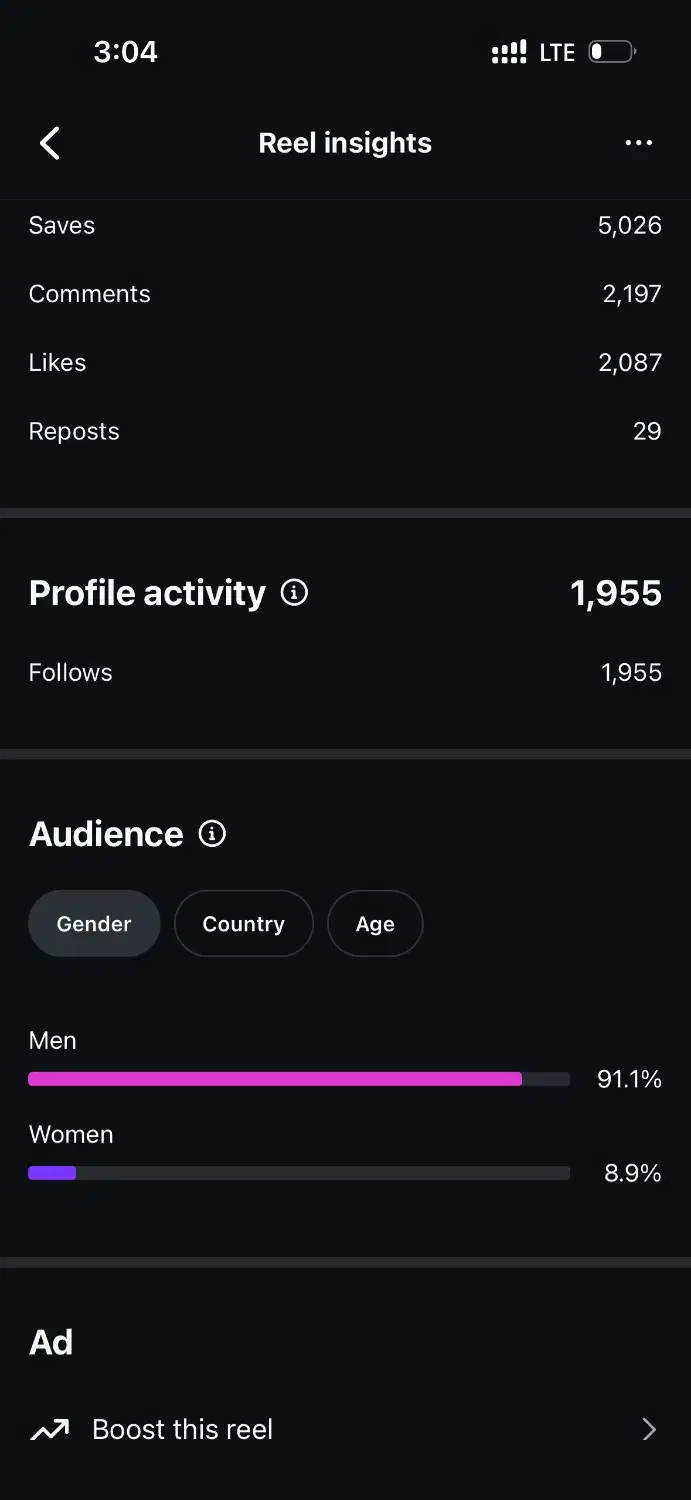Viewport: 691px width, 1500px height.
Task: Tap the cellular signal bars icon
Action: click(x=509, y=52)
